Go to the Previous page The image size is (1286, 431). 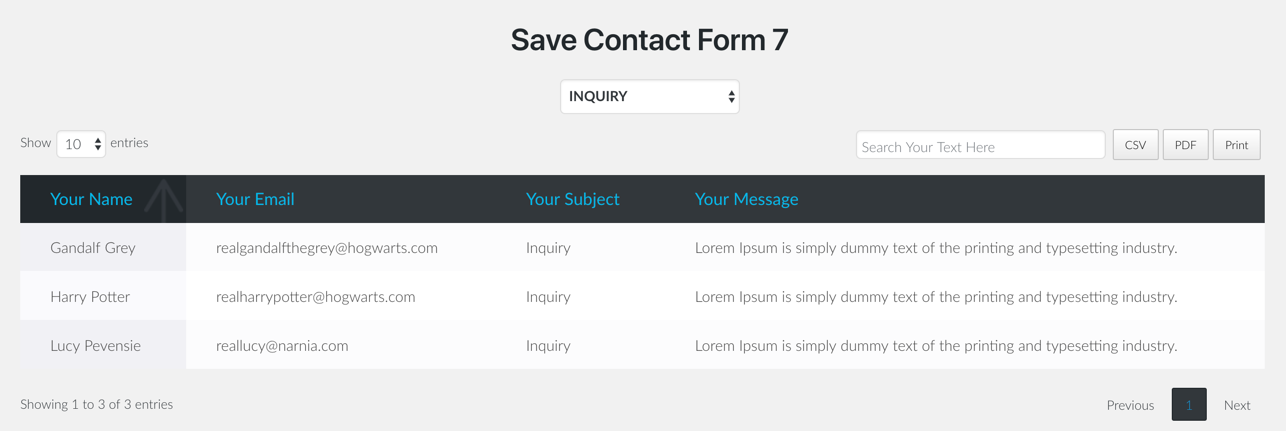coord(1130,405)
